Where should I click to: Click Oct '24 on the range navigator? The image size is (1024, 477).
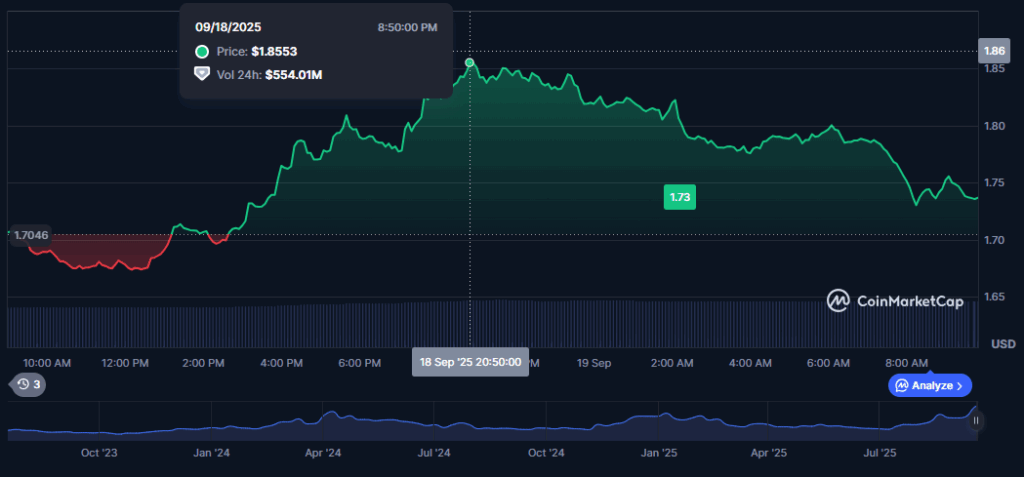click(546, 453)
